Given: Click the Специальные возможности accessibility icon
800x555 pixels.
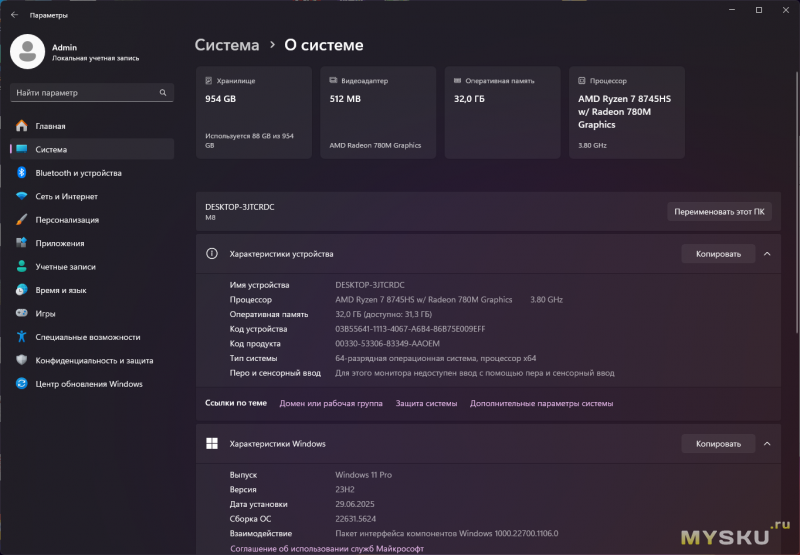Looking at the screenshot, I should click(x=21, y=336).
